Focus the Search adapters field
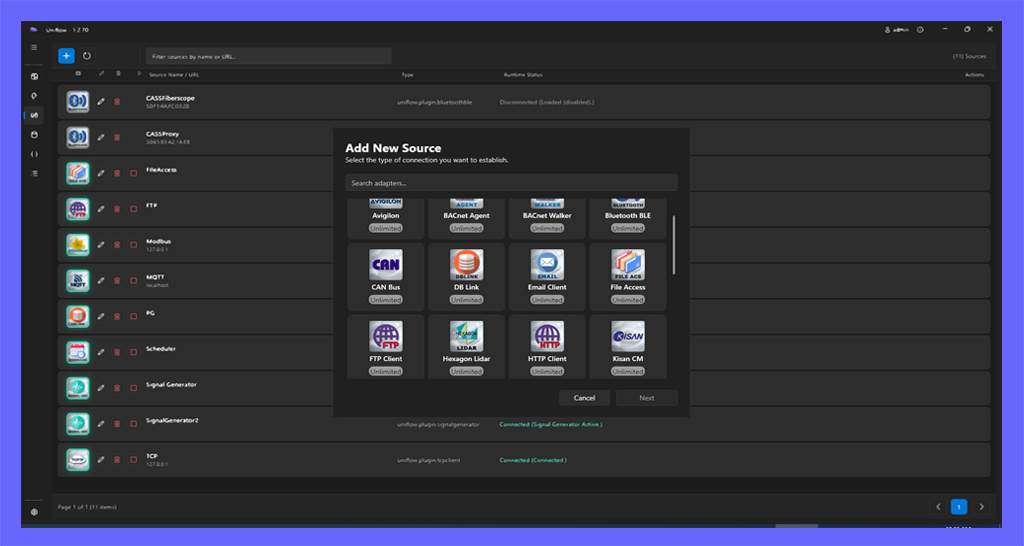The image size is (1024, 546). (x=511, y=183)
